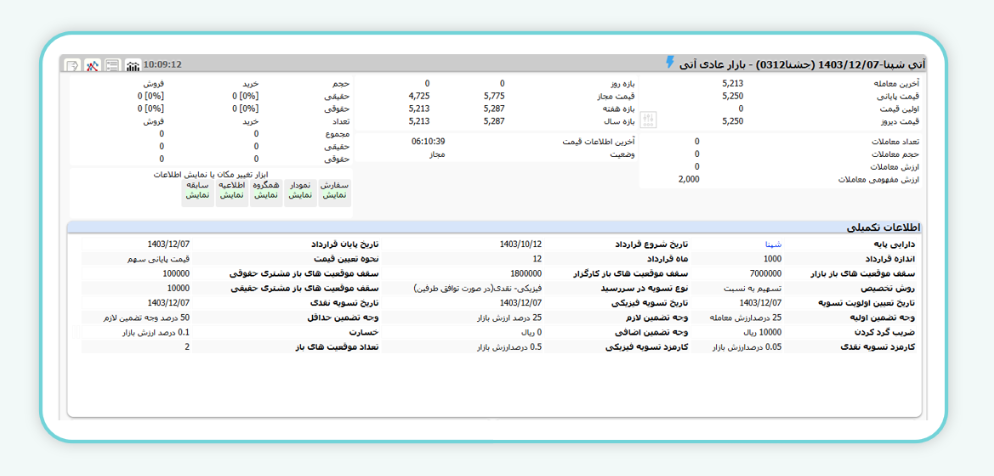Click the وضعیت status value مجاز
The image size is (994, 476).
pyautogui.click(x=437, y=154)
